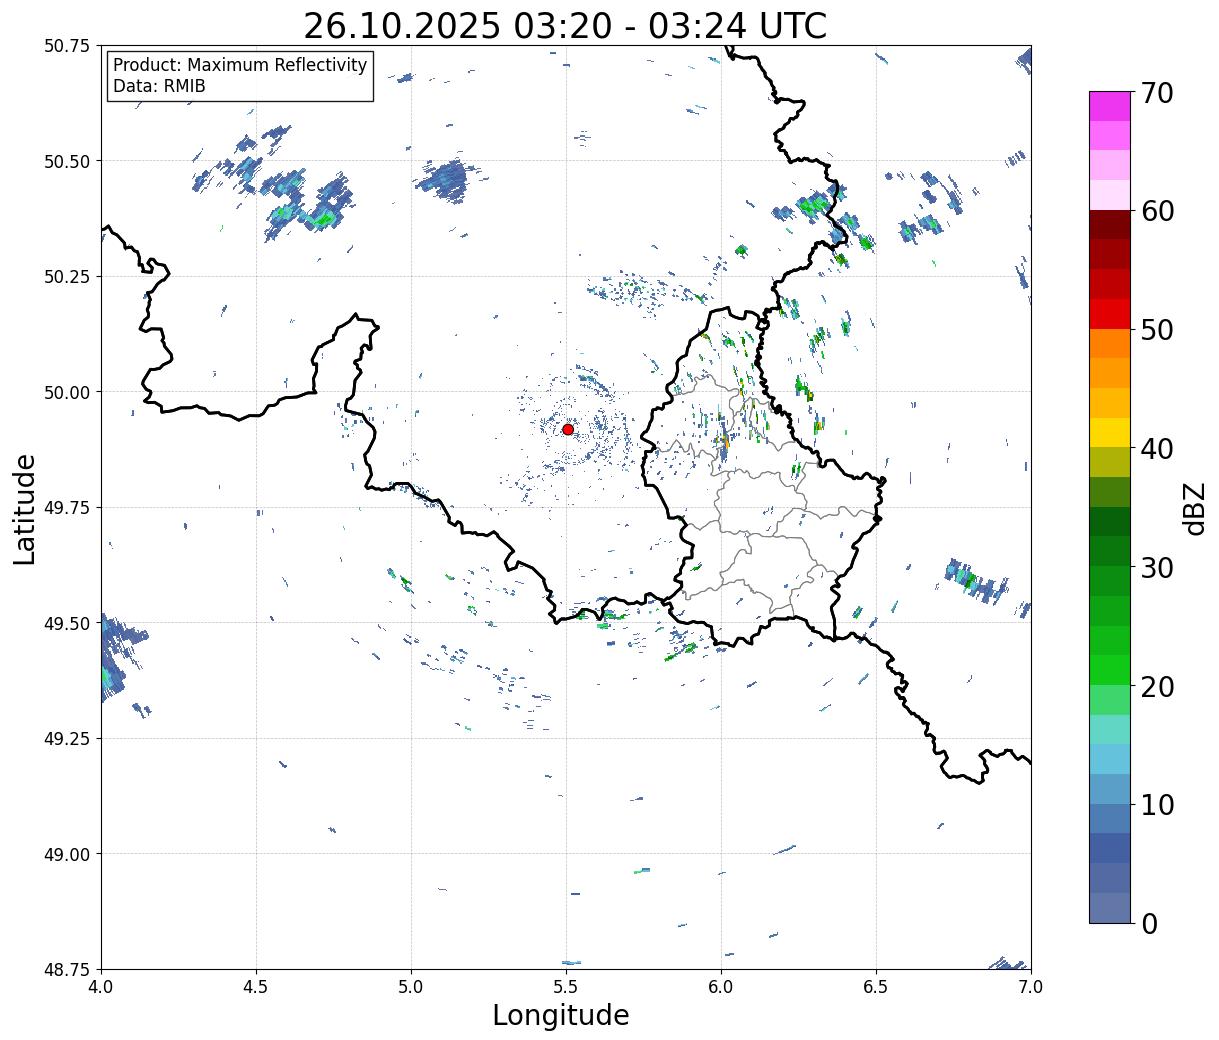Click the latitude tick label 49.25

click(x=67, y=739)
